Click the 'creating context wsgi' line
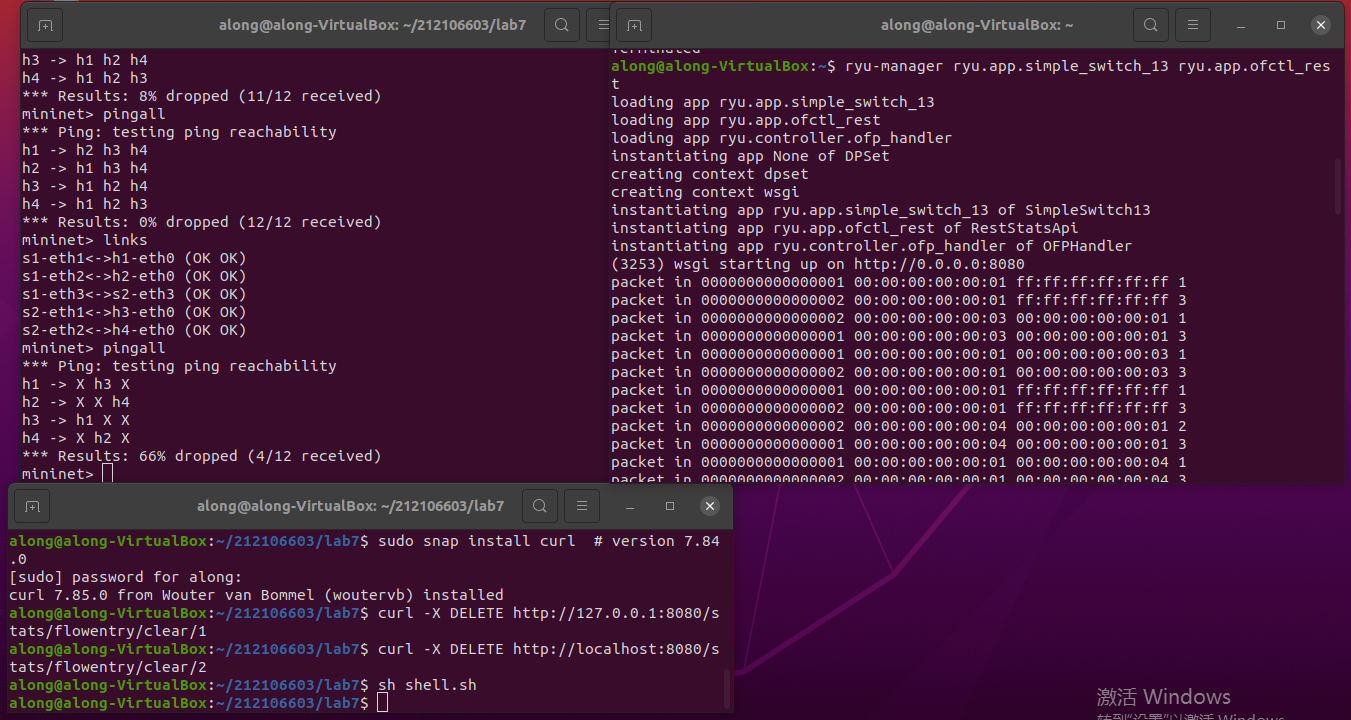 705,192
